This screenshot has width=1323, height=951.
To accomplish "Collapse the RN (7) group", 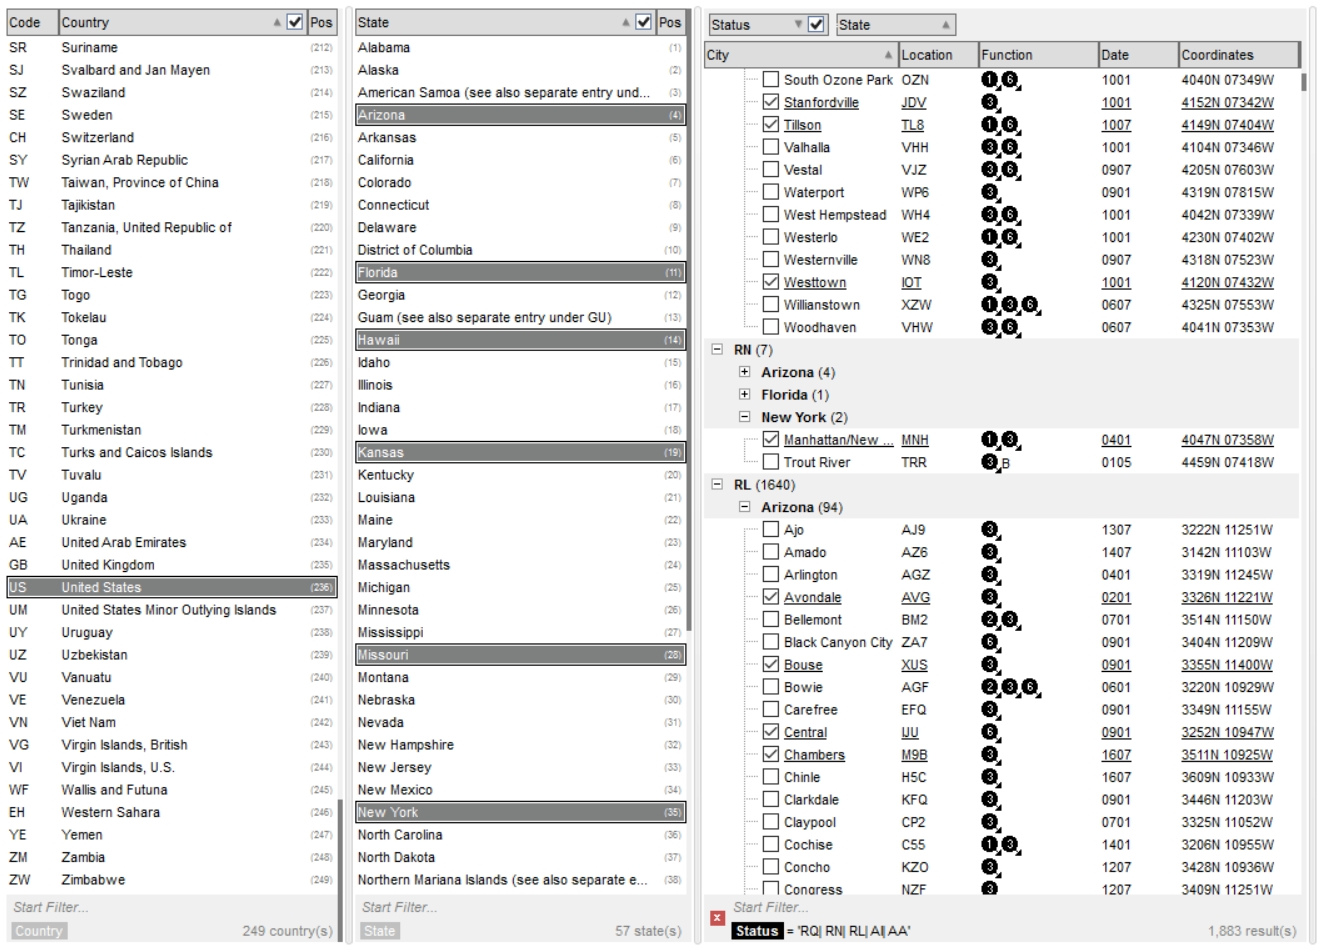I will (x=717, y=350).
